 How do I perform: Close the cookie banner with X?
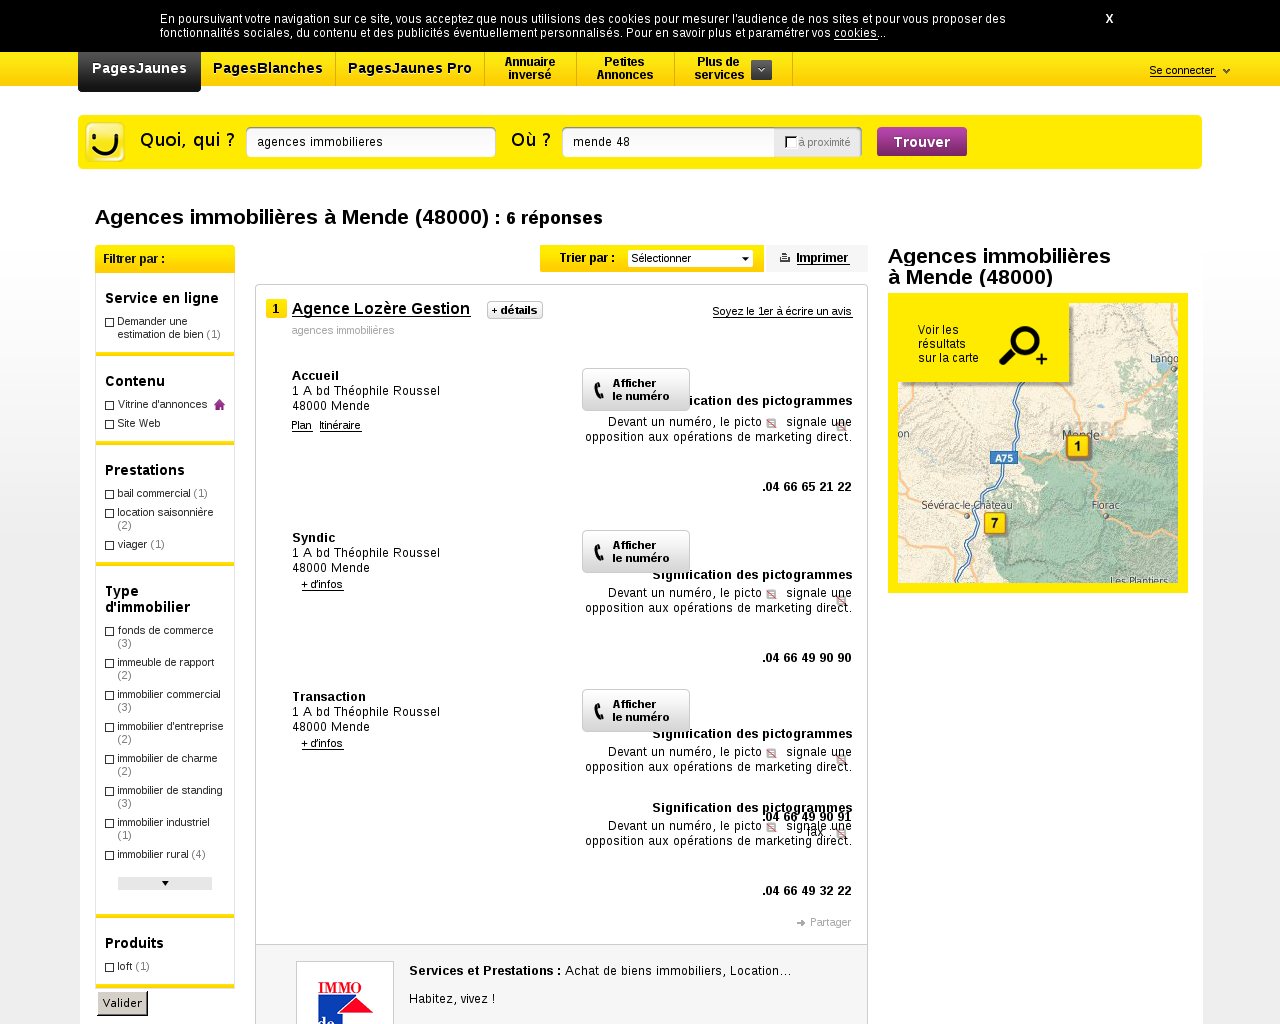tap(1109, 19)
